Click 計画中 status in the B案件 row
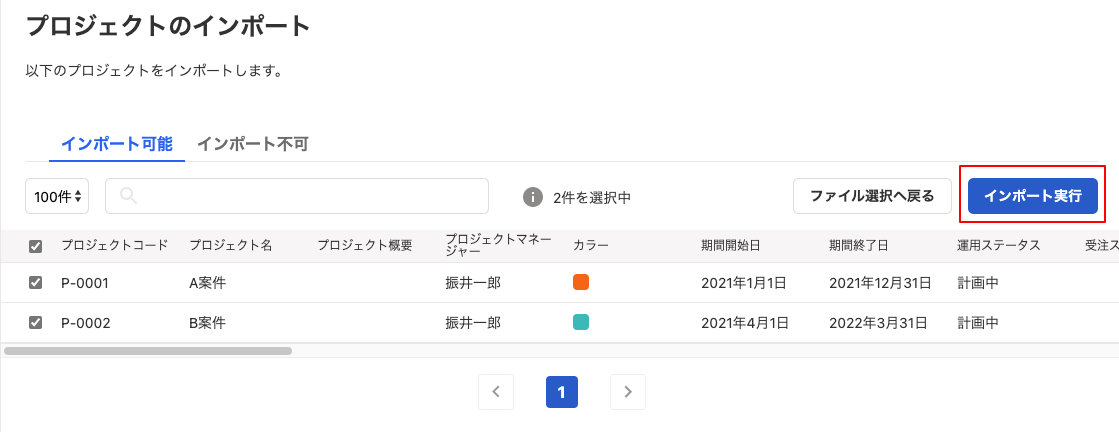This screenshot has width=1119, height=432. click(978, 323)
